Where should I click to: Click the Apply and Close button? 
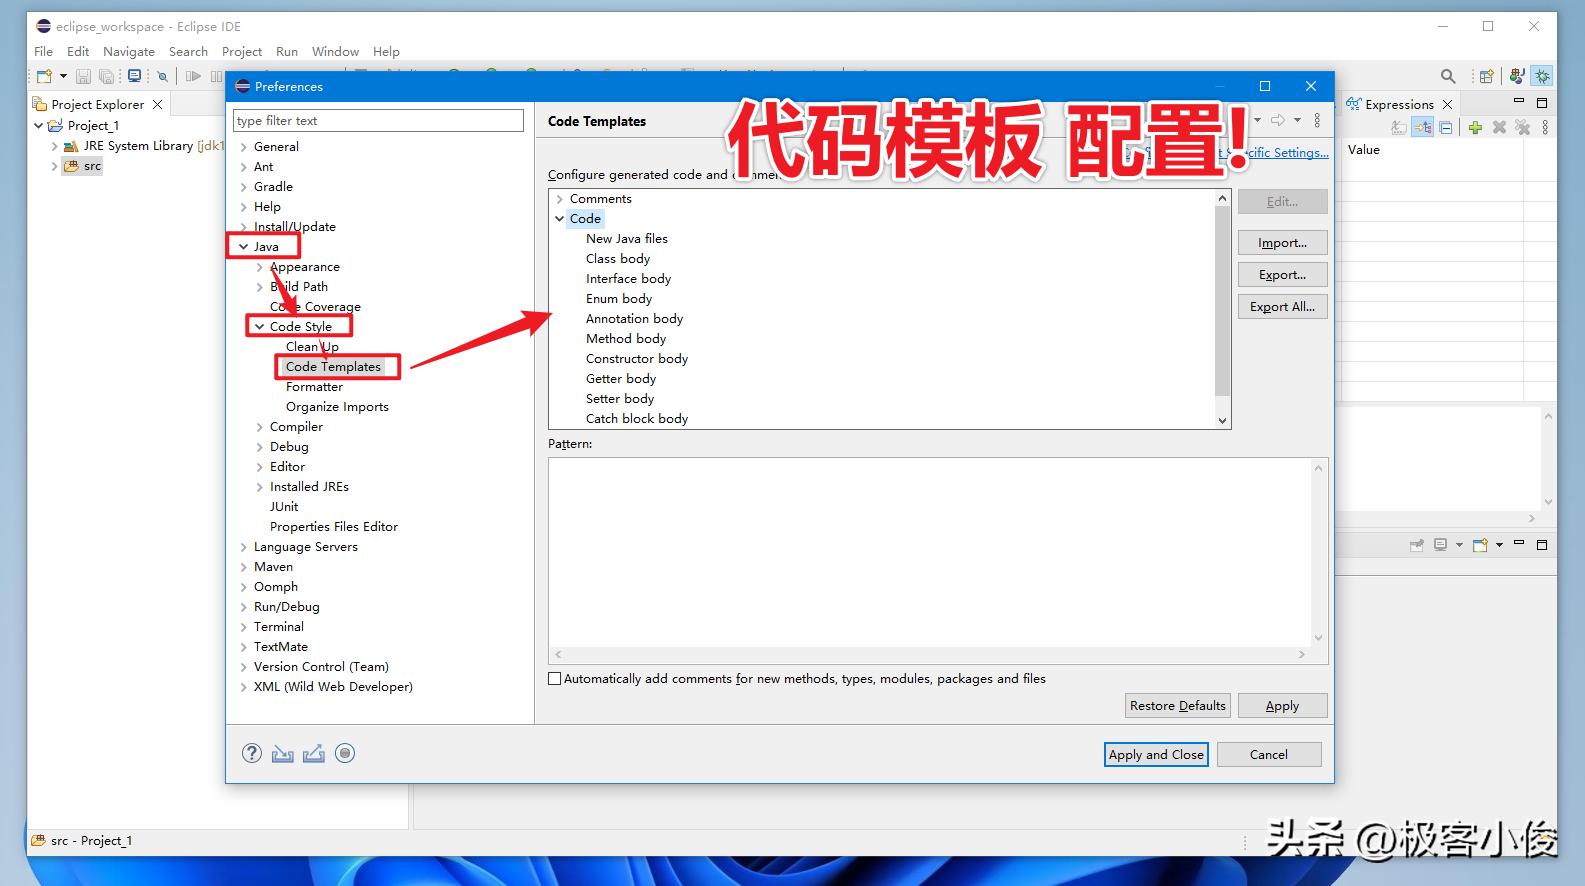1156,754
